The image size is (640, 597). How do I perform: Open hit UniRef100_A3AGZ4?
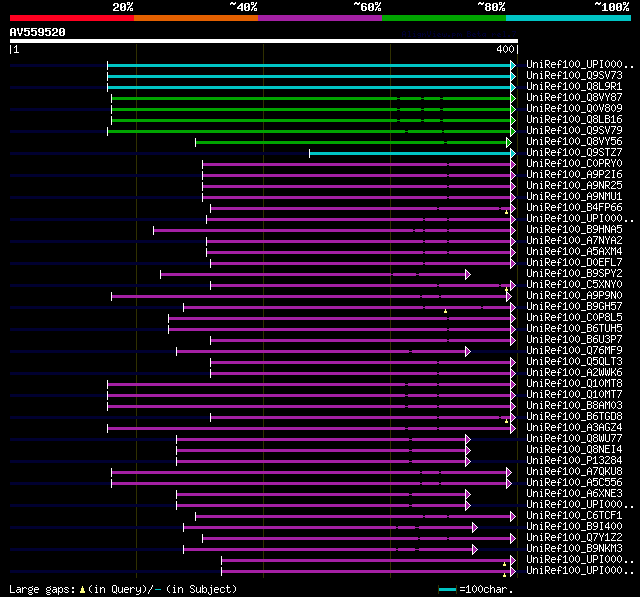click(574, 428)
